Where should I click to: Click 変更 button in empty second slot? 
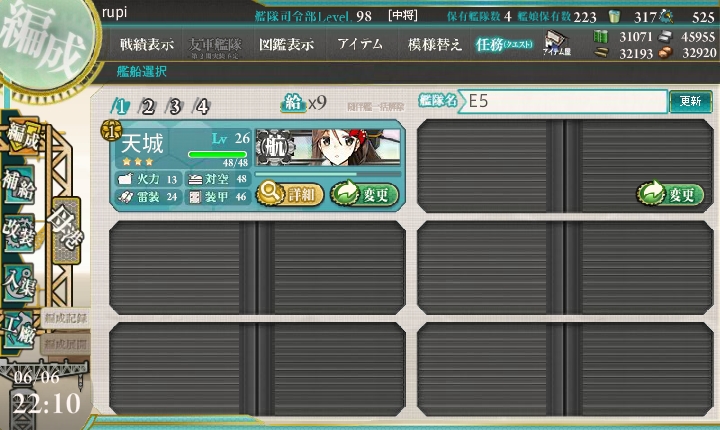pyautogui.click(x=670, y=194)
